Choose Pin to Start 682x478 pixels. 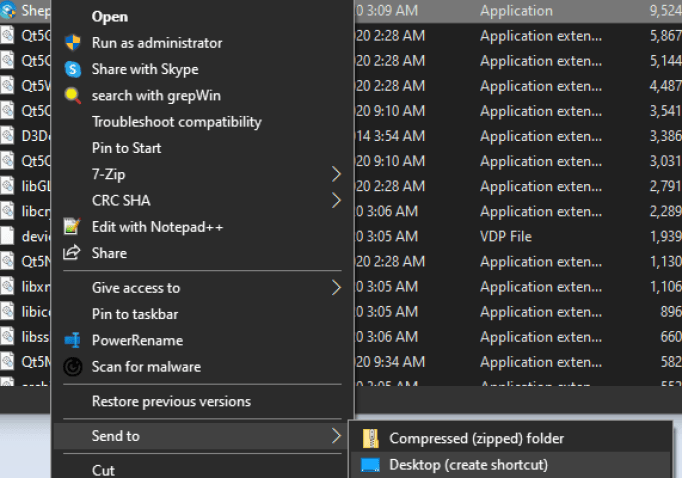pyautogui.click(x=126, y=148)
